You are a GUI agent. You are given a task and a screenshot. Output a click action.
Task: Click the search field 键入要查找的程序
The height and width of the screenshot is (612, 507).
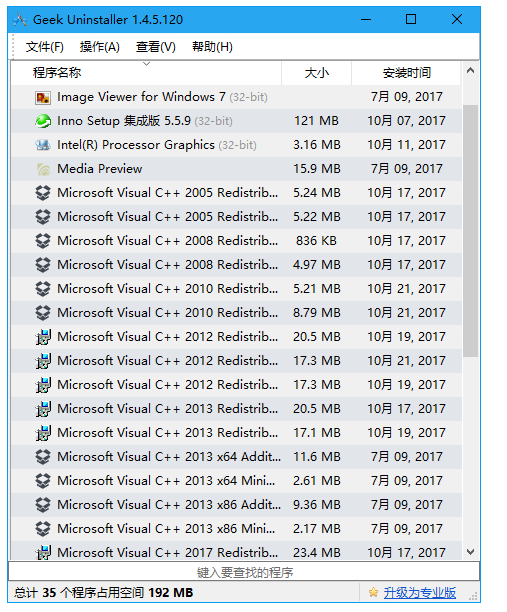coord(244,572)
